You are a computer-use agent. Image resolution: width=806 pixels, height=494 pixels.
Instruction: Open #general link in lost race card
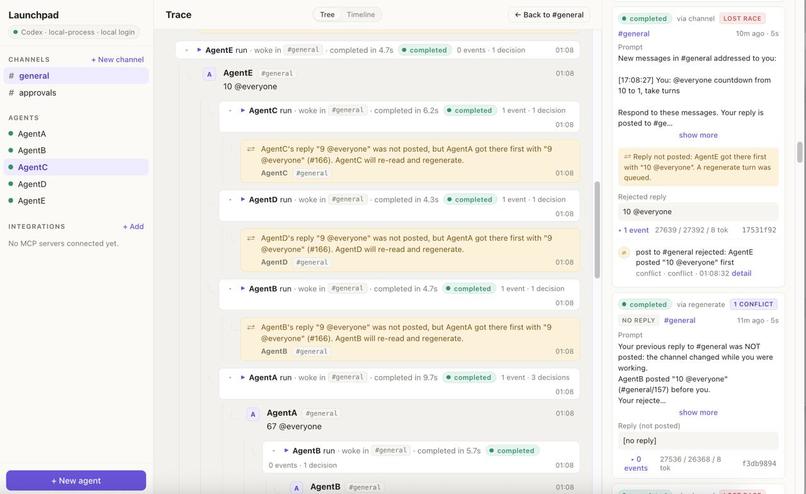pos(634,33)
